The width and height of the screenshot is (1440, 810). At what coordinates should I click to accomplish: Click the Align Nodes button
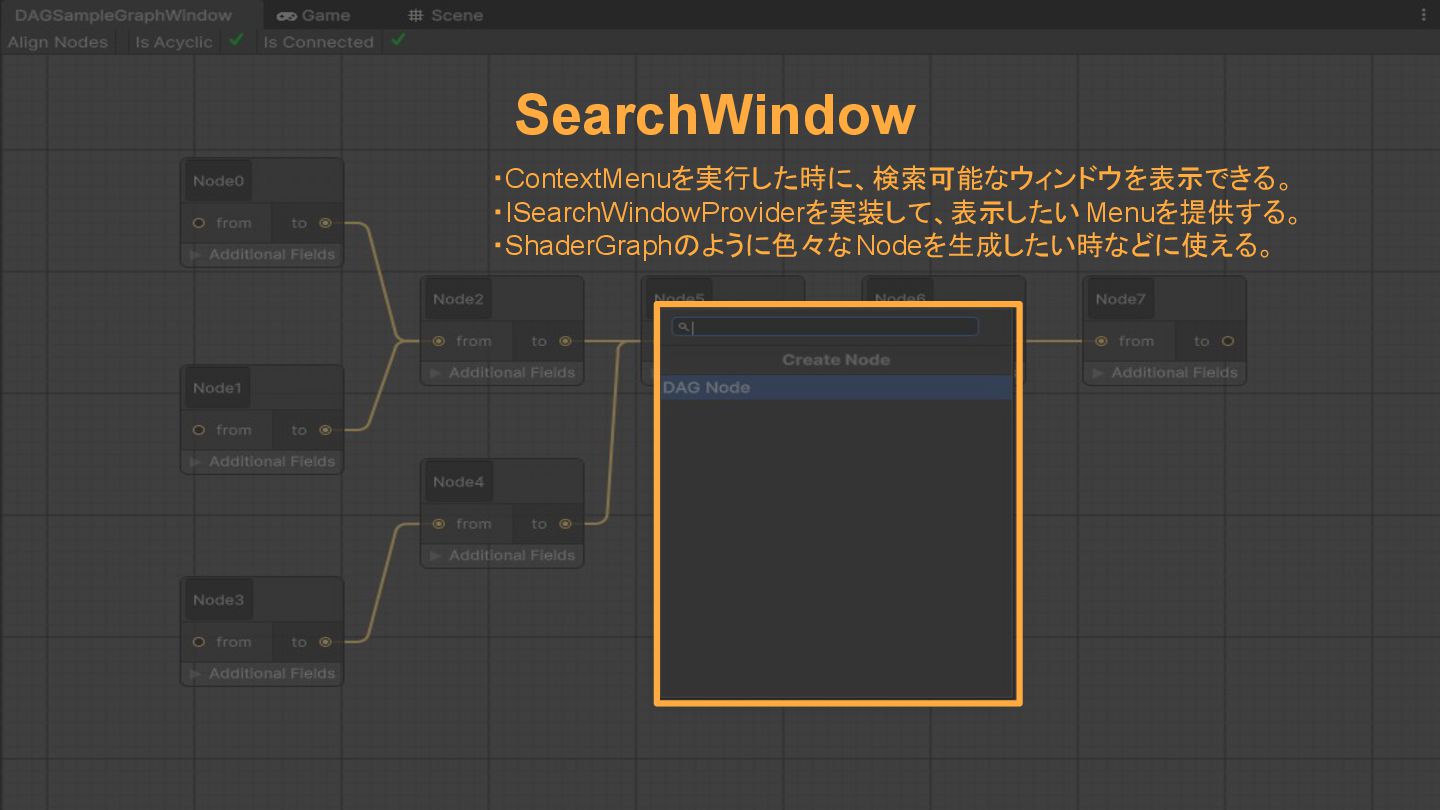[x=58, y=42]
